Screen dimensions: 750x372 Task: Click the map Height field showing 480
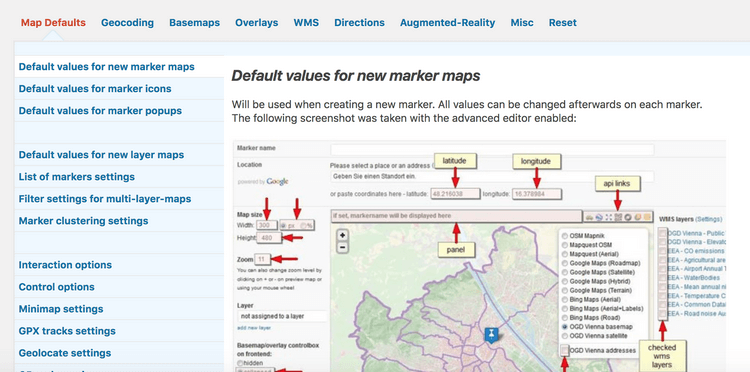point(269,238)
